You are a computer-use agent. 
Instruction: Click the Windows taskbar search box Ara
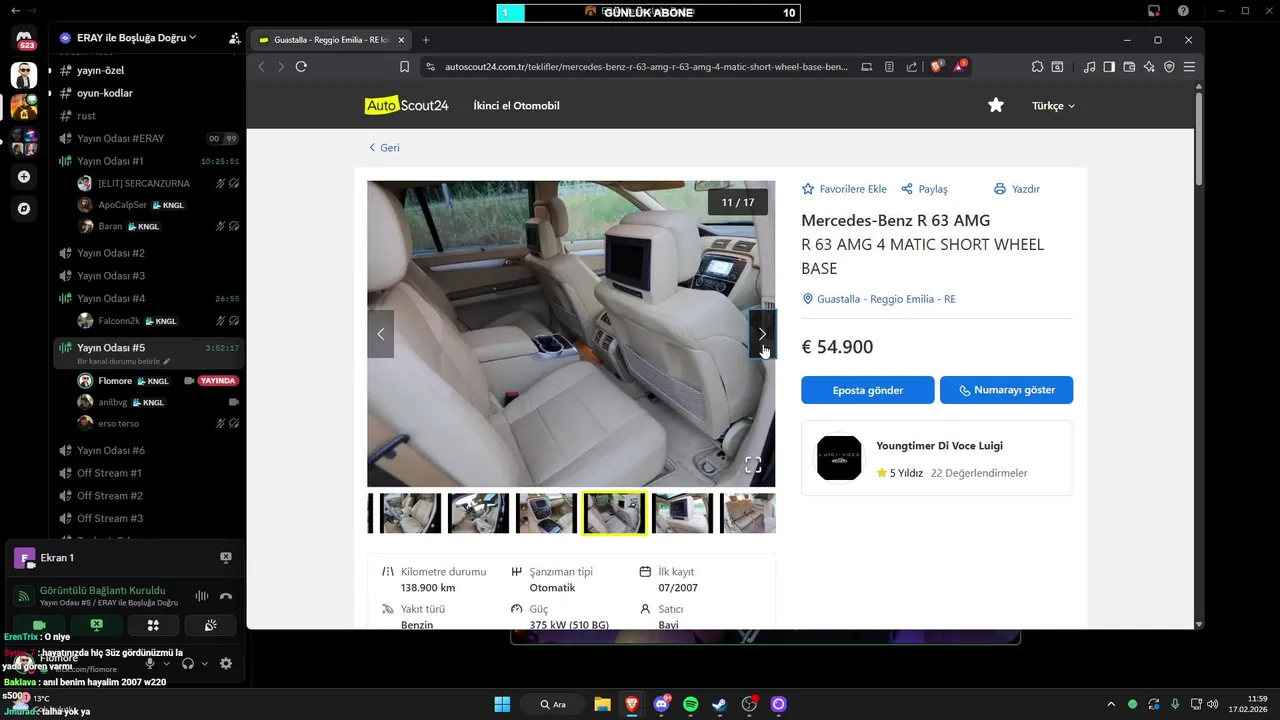point(552,704)
